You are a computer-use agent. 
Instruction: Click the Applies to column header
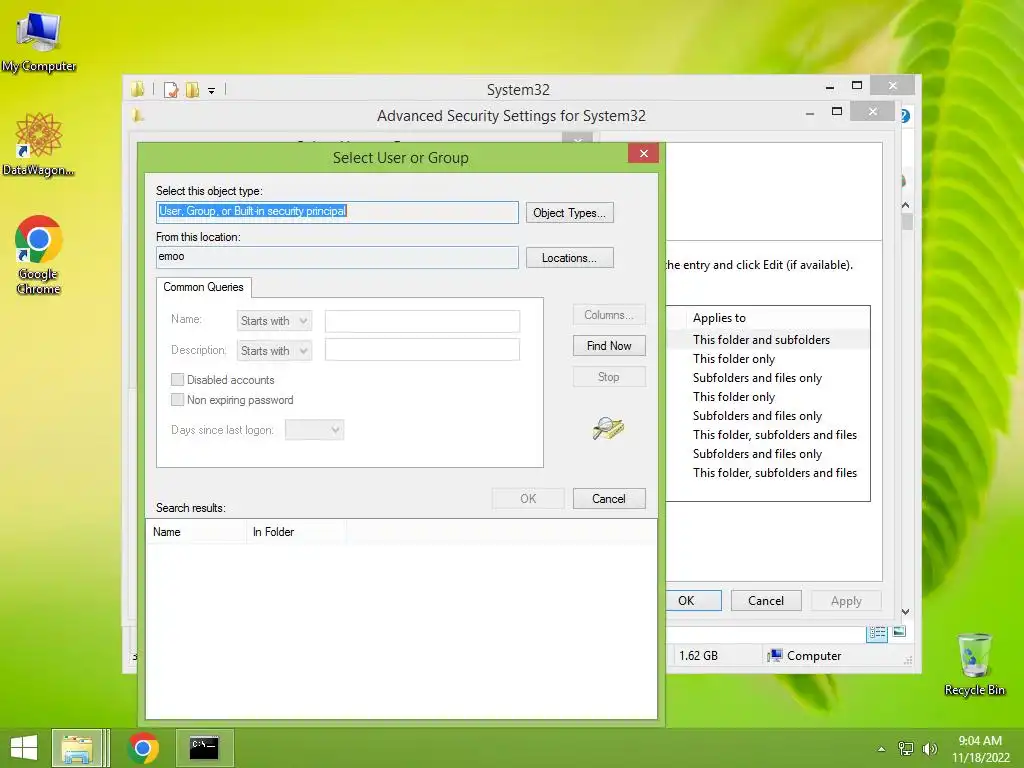point(719,317)
